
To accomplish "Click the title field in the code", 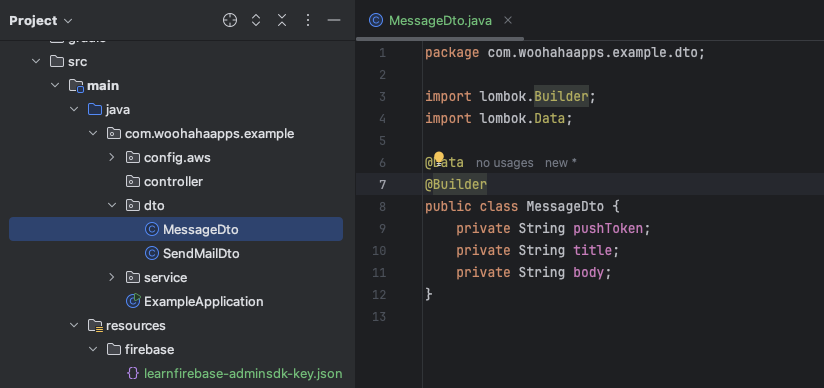I will 592,250.
